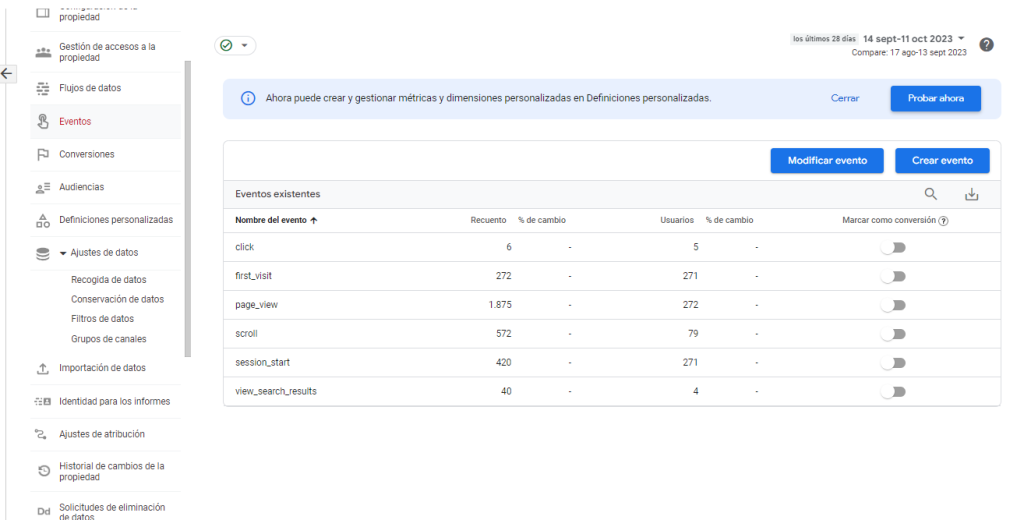Click the back arrow to collapse sidebar

(8, 73)
